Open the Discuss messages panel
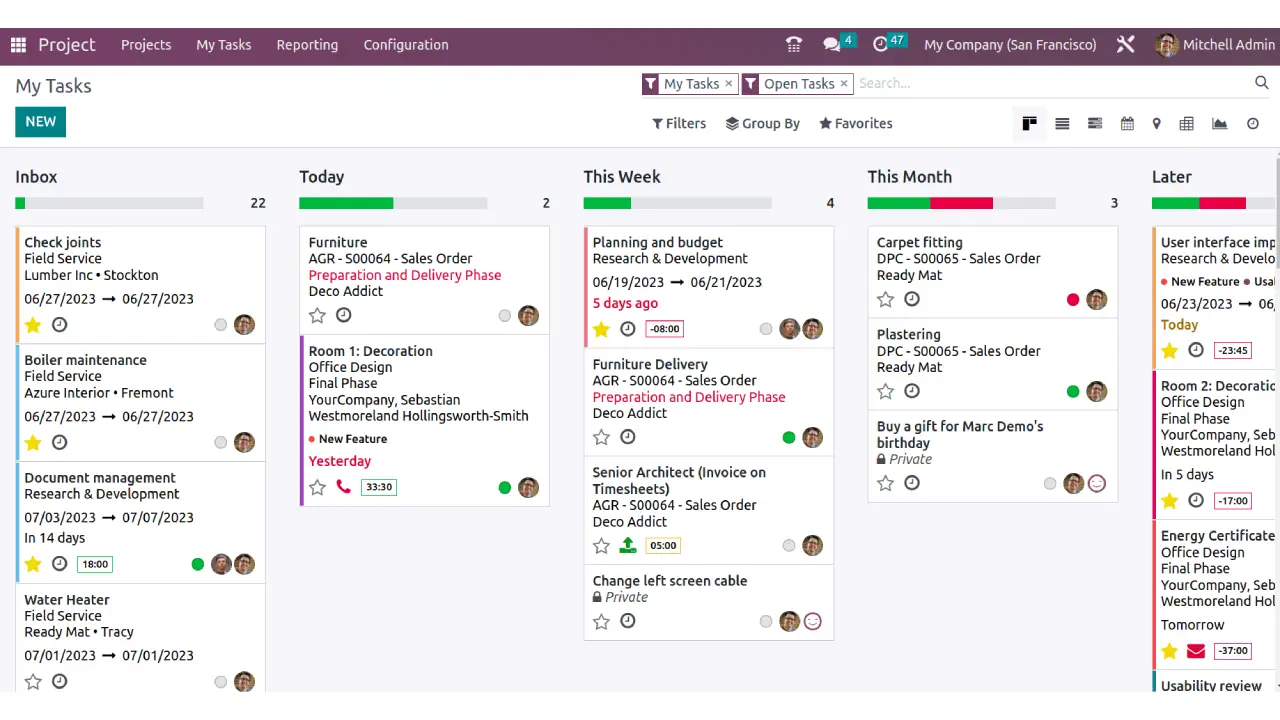This screenshot has width=1280, height=720. click(833, 44)
